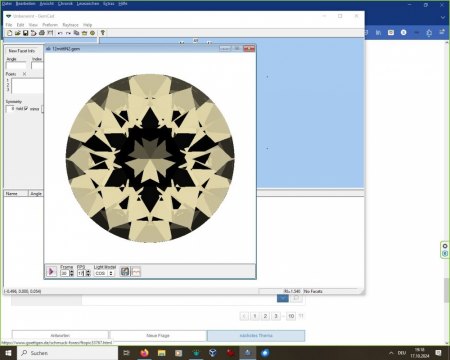Click the Print toolbar icon

click(42, 33)
